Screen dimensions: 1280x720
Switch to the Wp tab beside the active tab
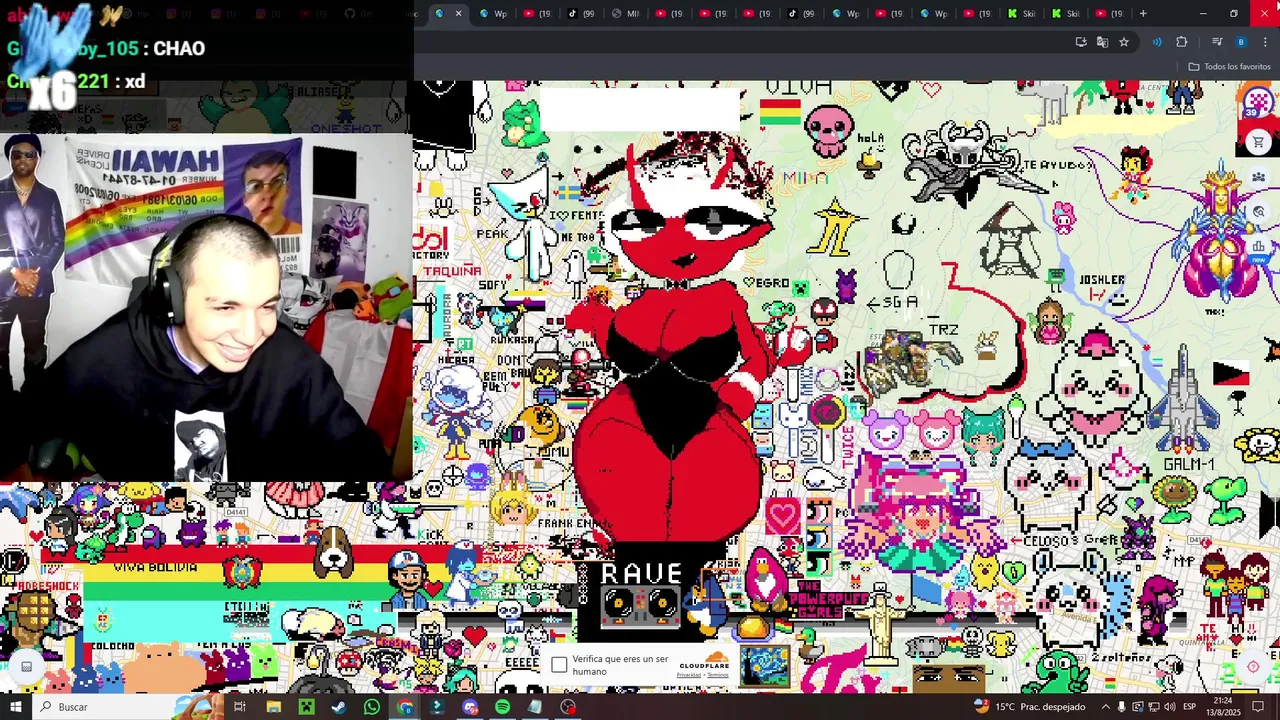pos(494,14)
